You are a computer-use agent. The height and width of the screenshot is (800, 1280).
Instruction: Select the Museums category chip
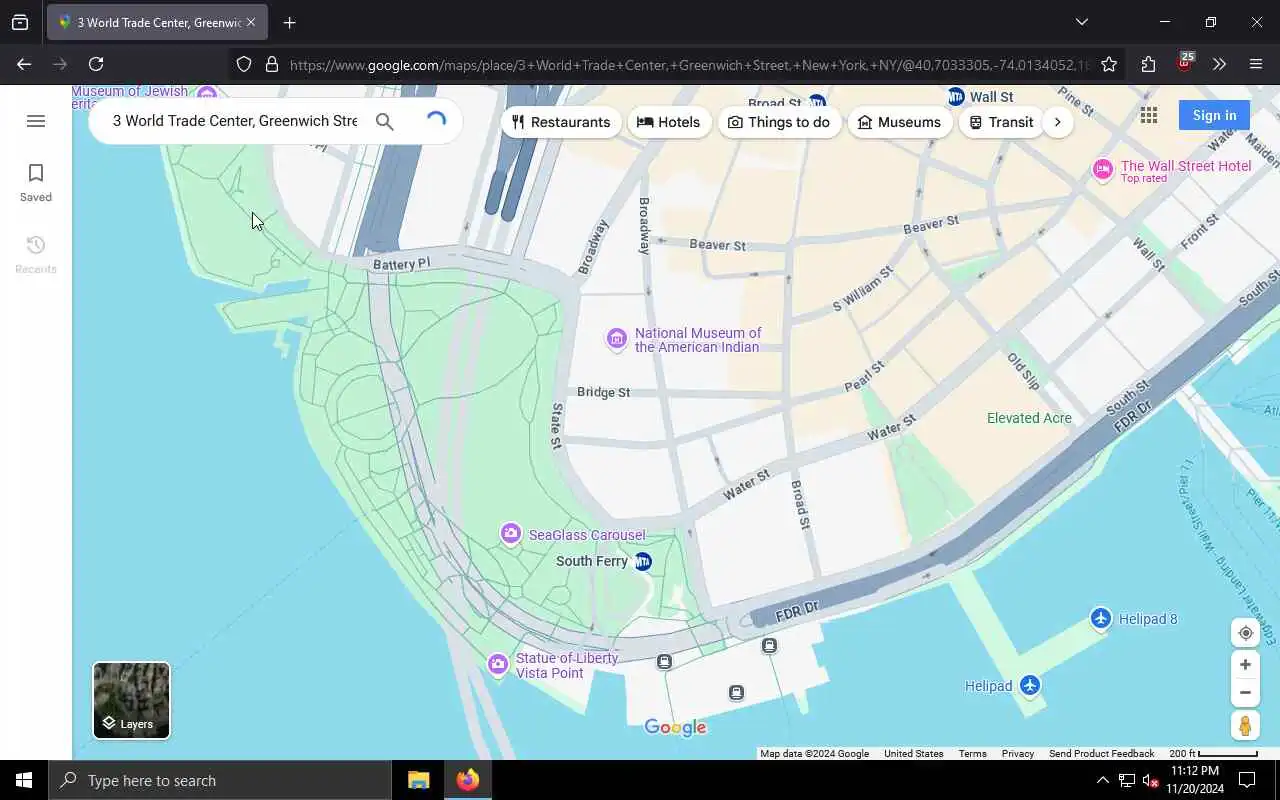pos(900,122)
